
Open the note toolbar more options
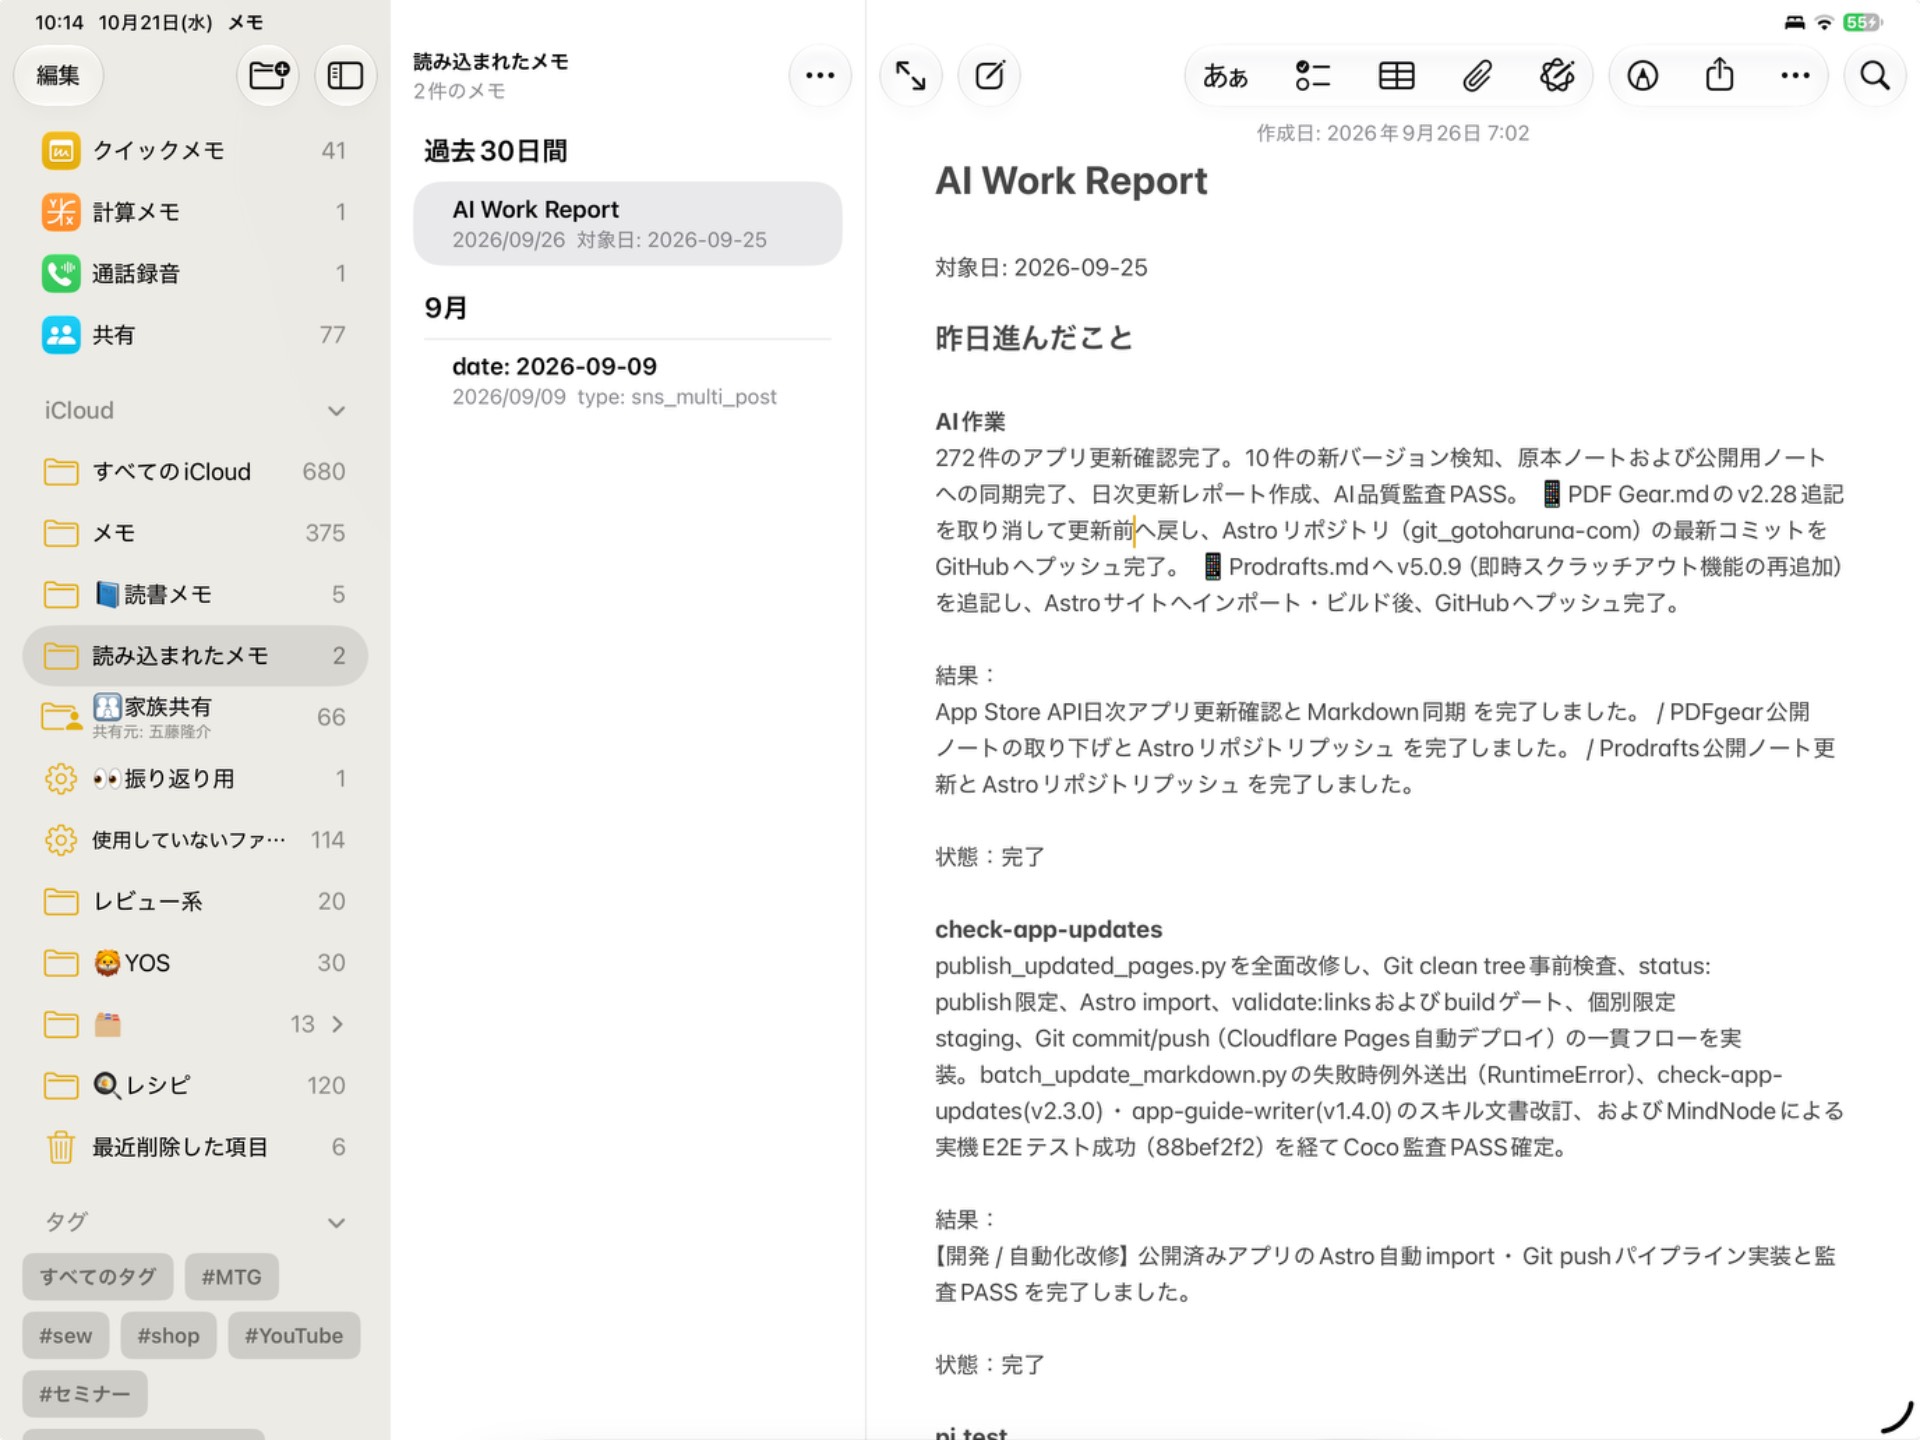tap(1795, 75)
